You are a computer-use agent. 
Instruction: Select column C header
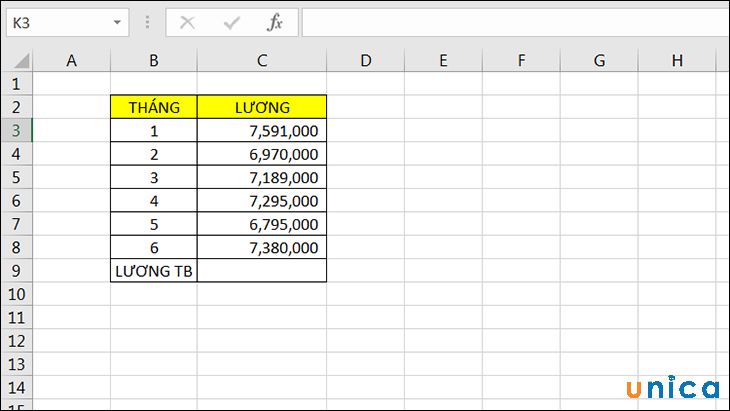(x=262, y=61)
